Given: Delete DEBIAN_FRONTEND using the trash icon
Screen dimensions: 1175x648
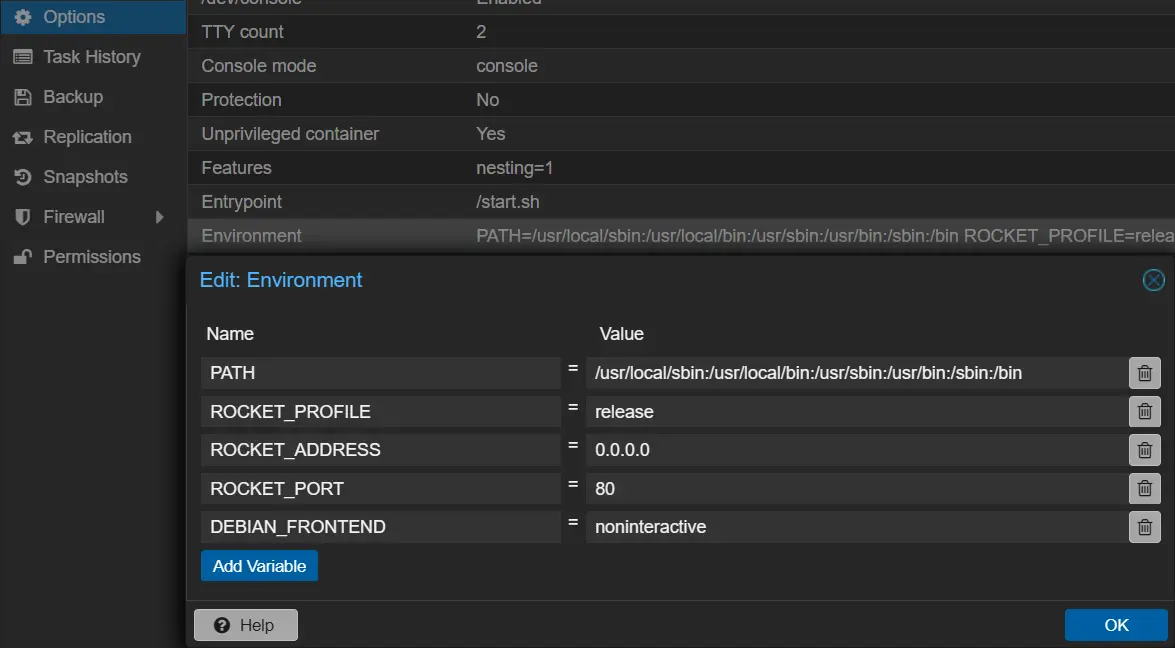Looking at the screenshot, I should tap(1144, 526).
